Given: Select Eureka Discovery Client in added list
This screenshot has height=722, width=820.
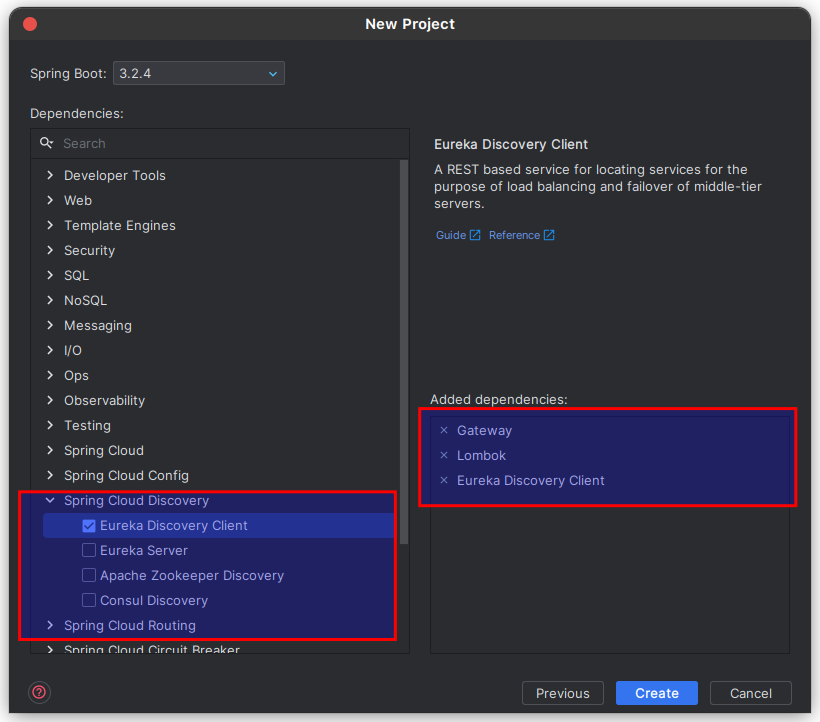Looking at the screenshot, I should (531, 480).
